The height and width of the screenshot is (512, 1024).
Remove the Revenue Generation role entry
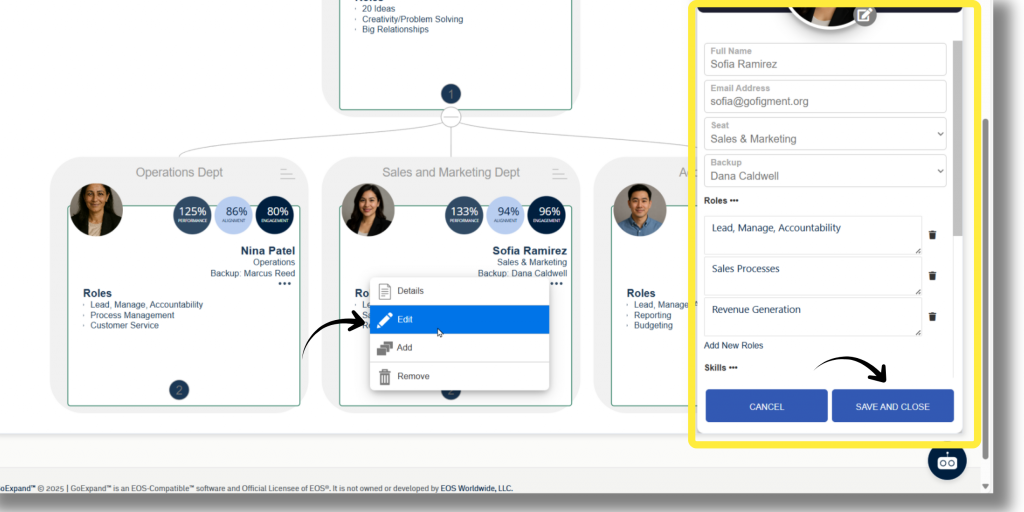click(932, 317)
